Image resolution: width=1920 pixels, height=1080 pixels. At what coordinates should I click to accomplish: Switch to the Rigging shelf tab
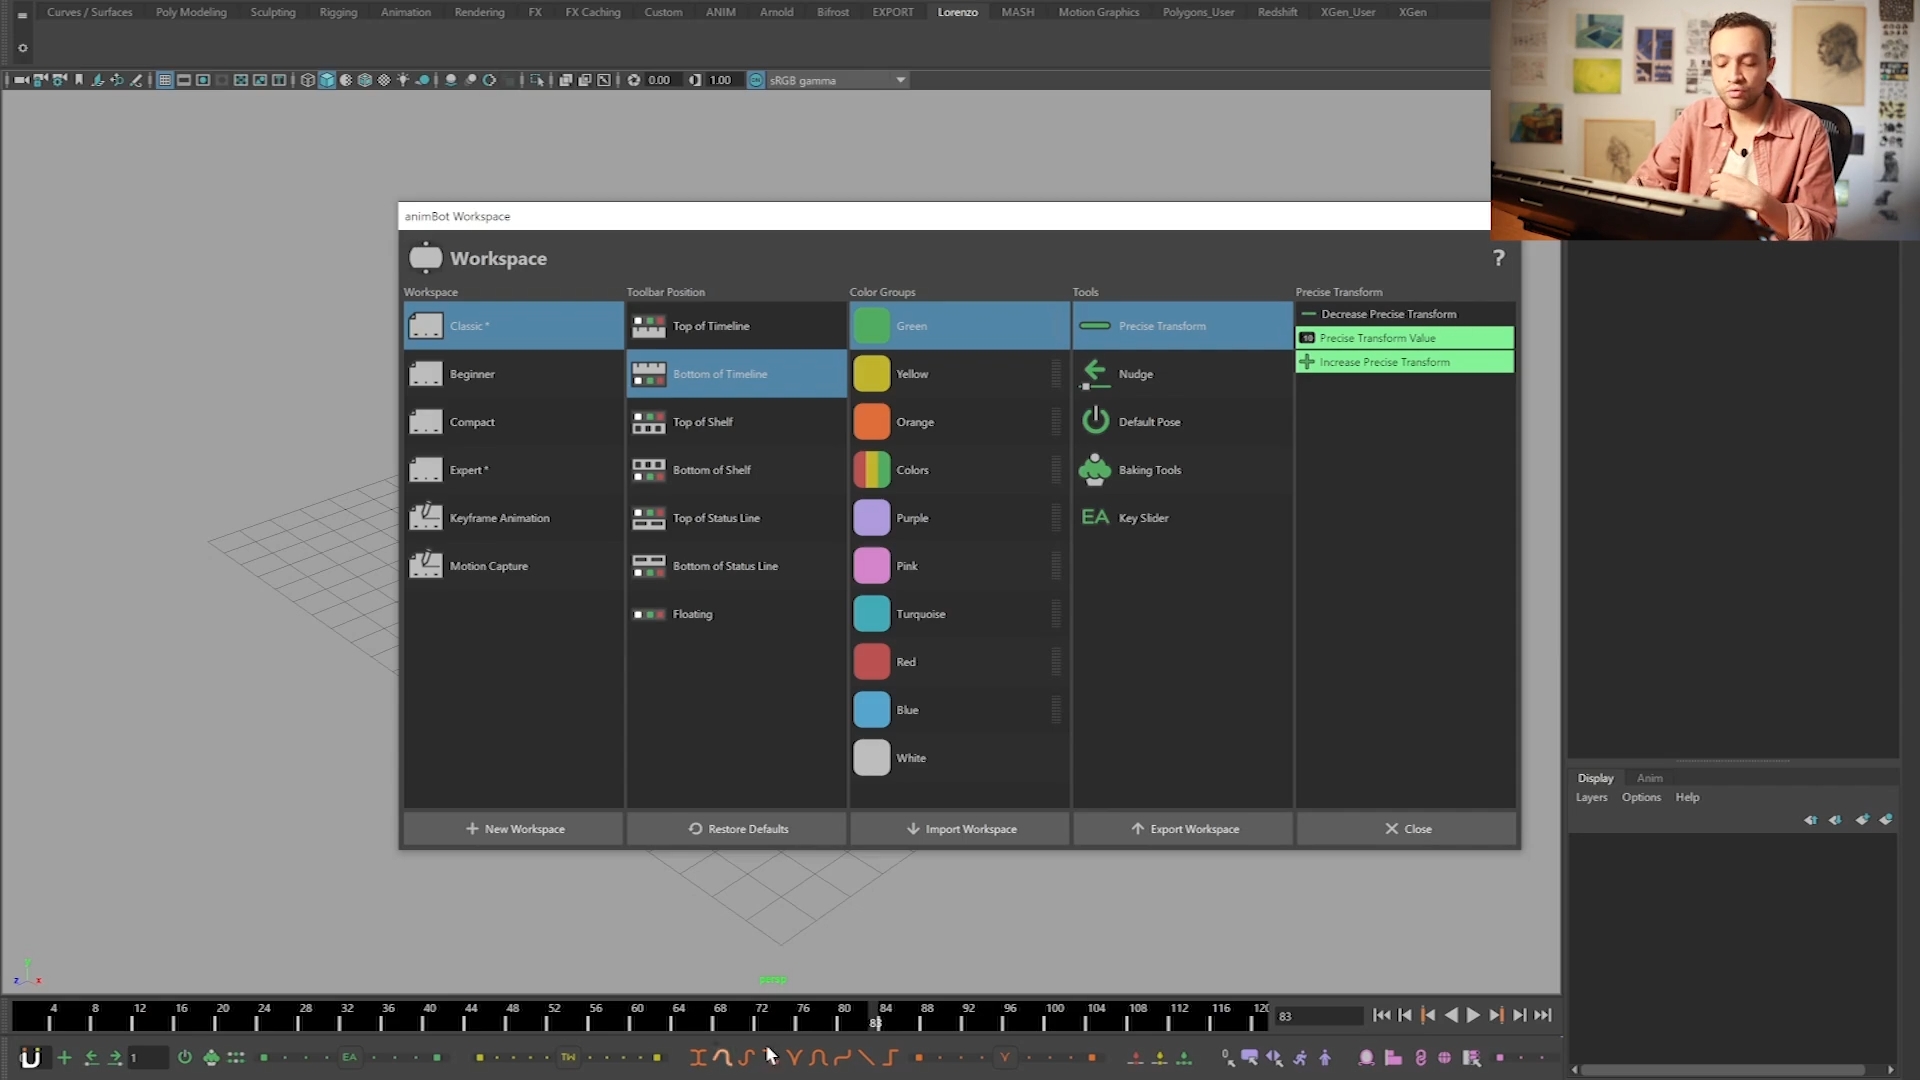click(338, 12)
